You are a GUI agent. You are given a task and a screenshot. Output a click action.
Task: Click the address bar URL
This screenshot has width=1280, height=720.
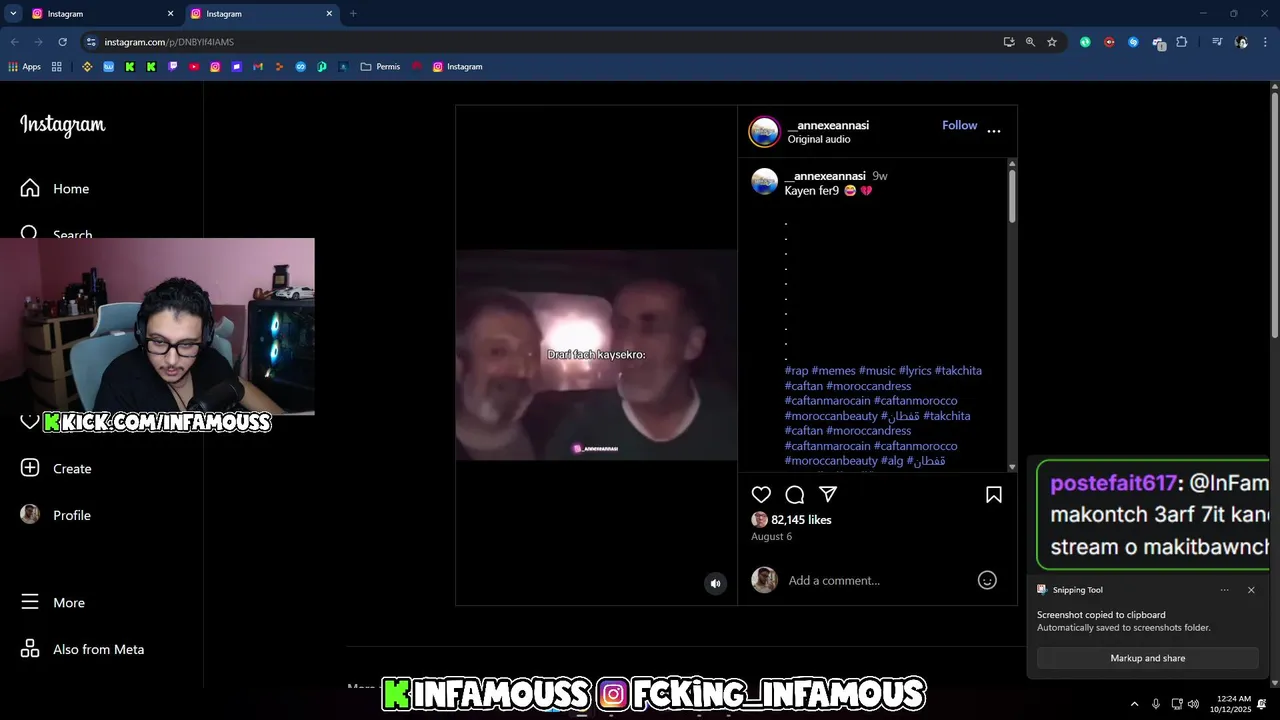click(x=169, y=42)
